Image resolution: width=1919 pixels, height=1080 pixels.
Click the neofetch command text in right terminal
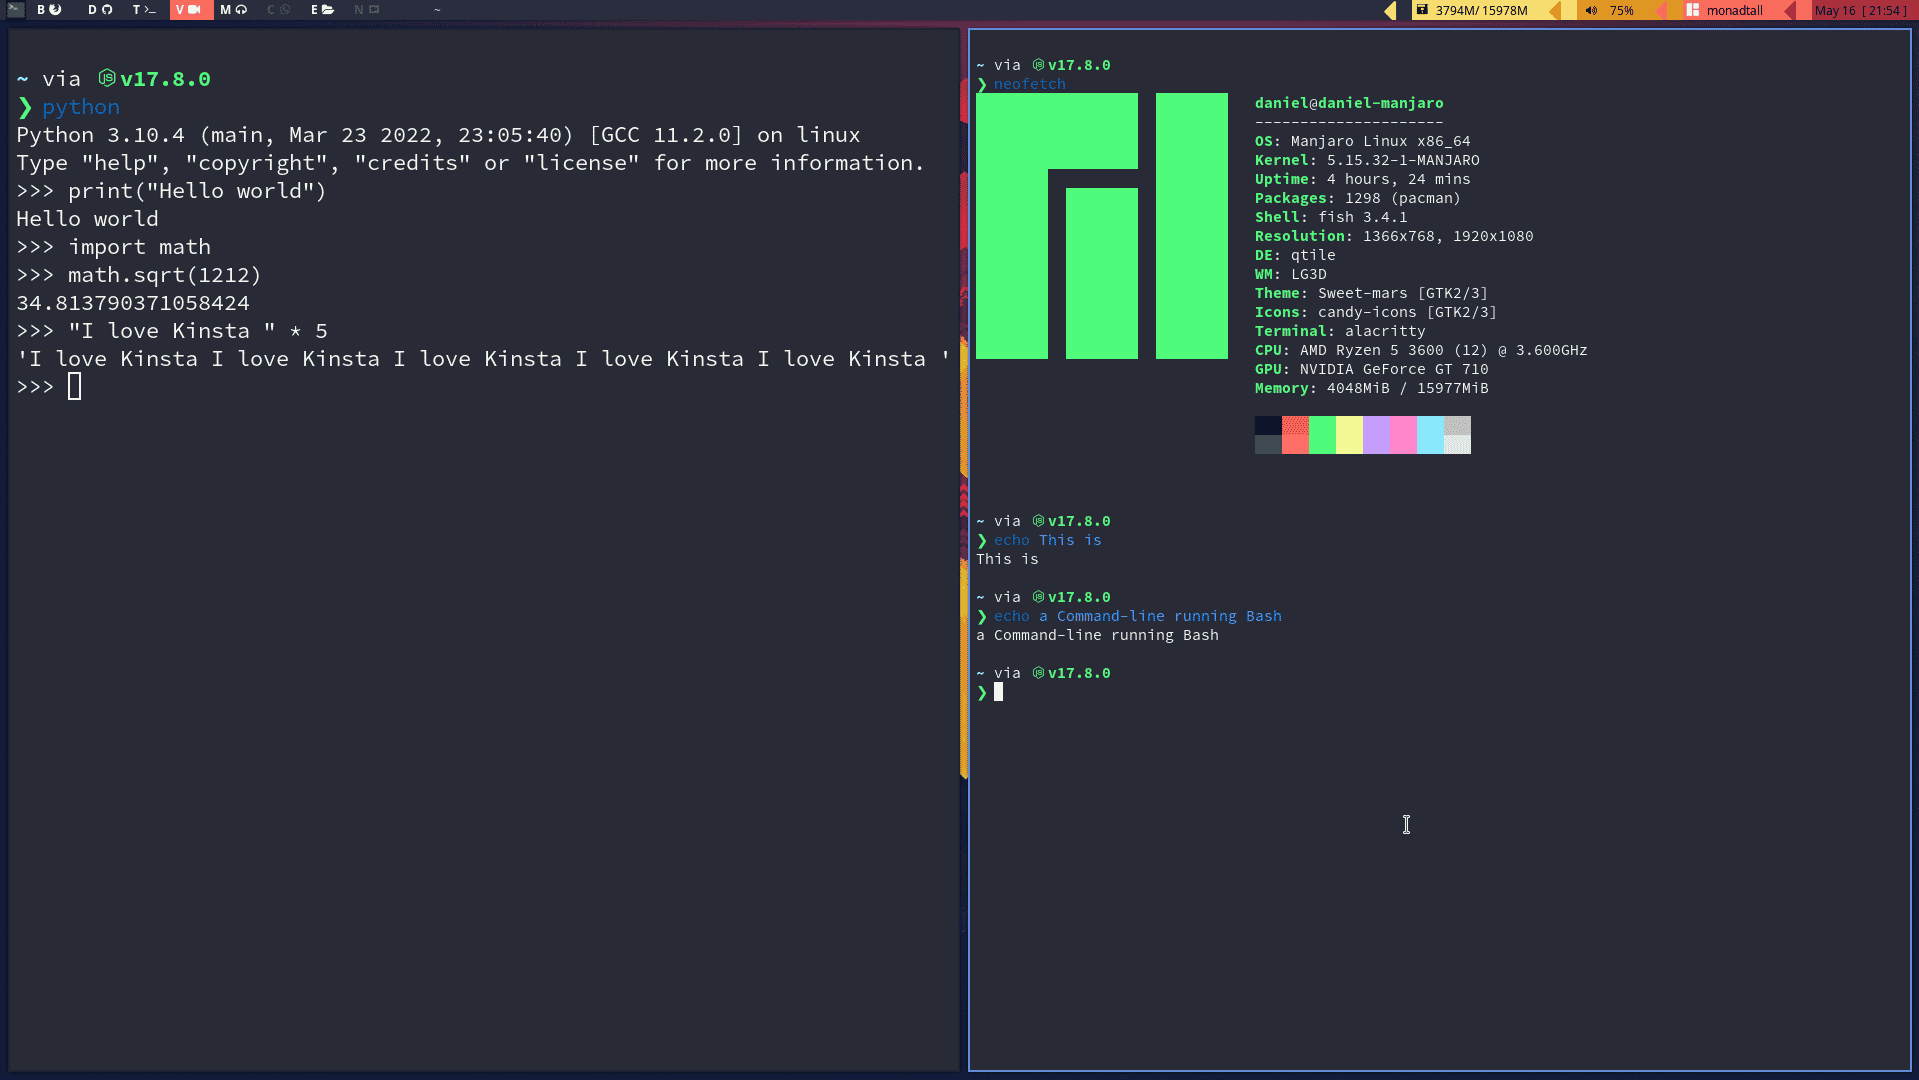click(x=1028, y=84)
